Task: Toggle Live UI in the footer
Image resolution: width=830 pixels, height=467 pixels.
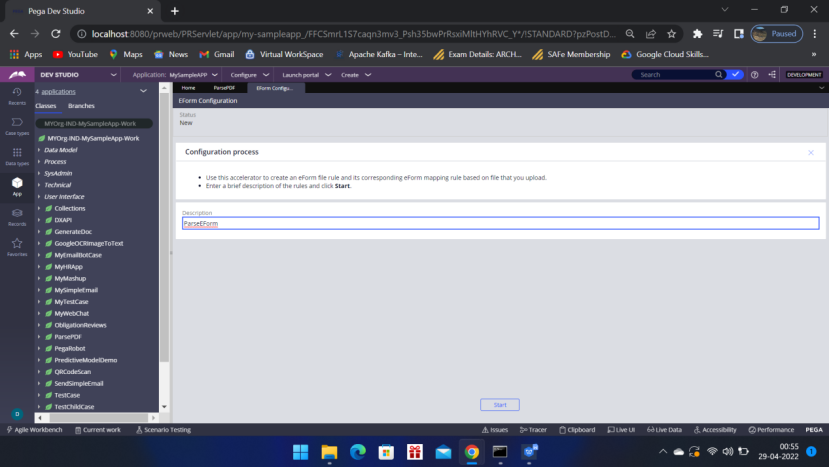Action: click(621, 429)
